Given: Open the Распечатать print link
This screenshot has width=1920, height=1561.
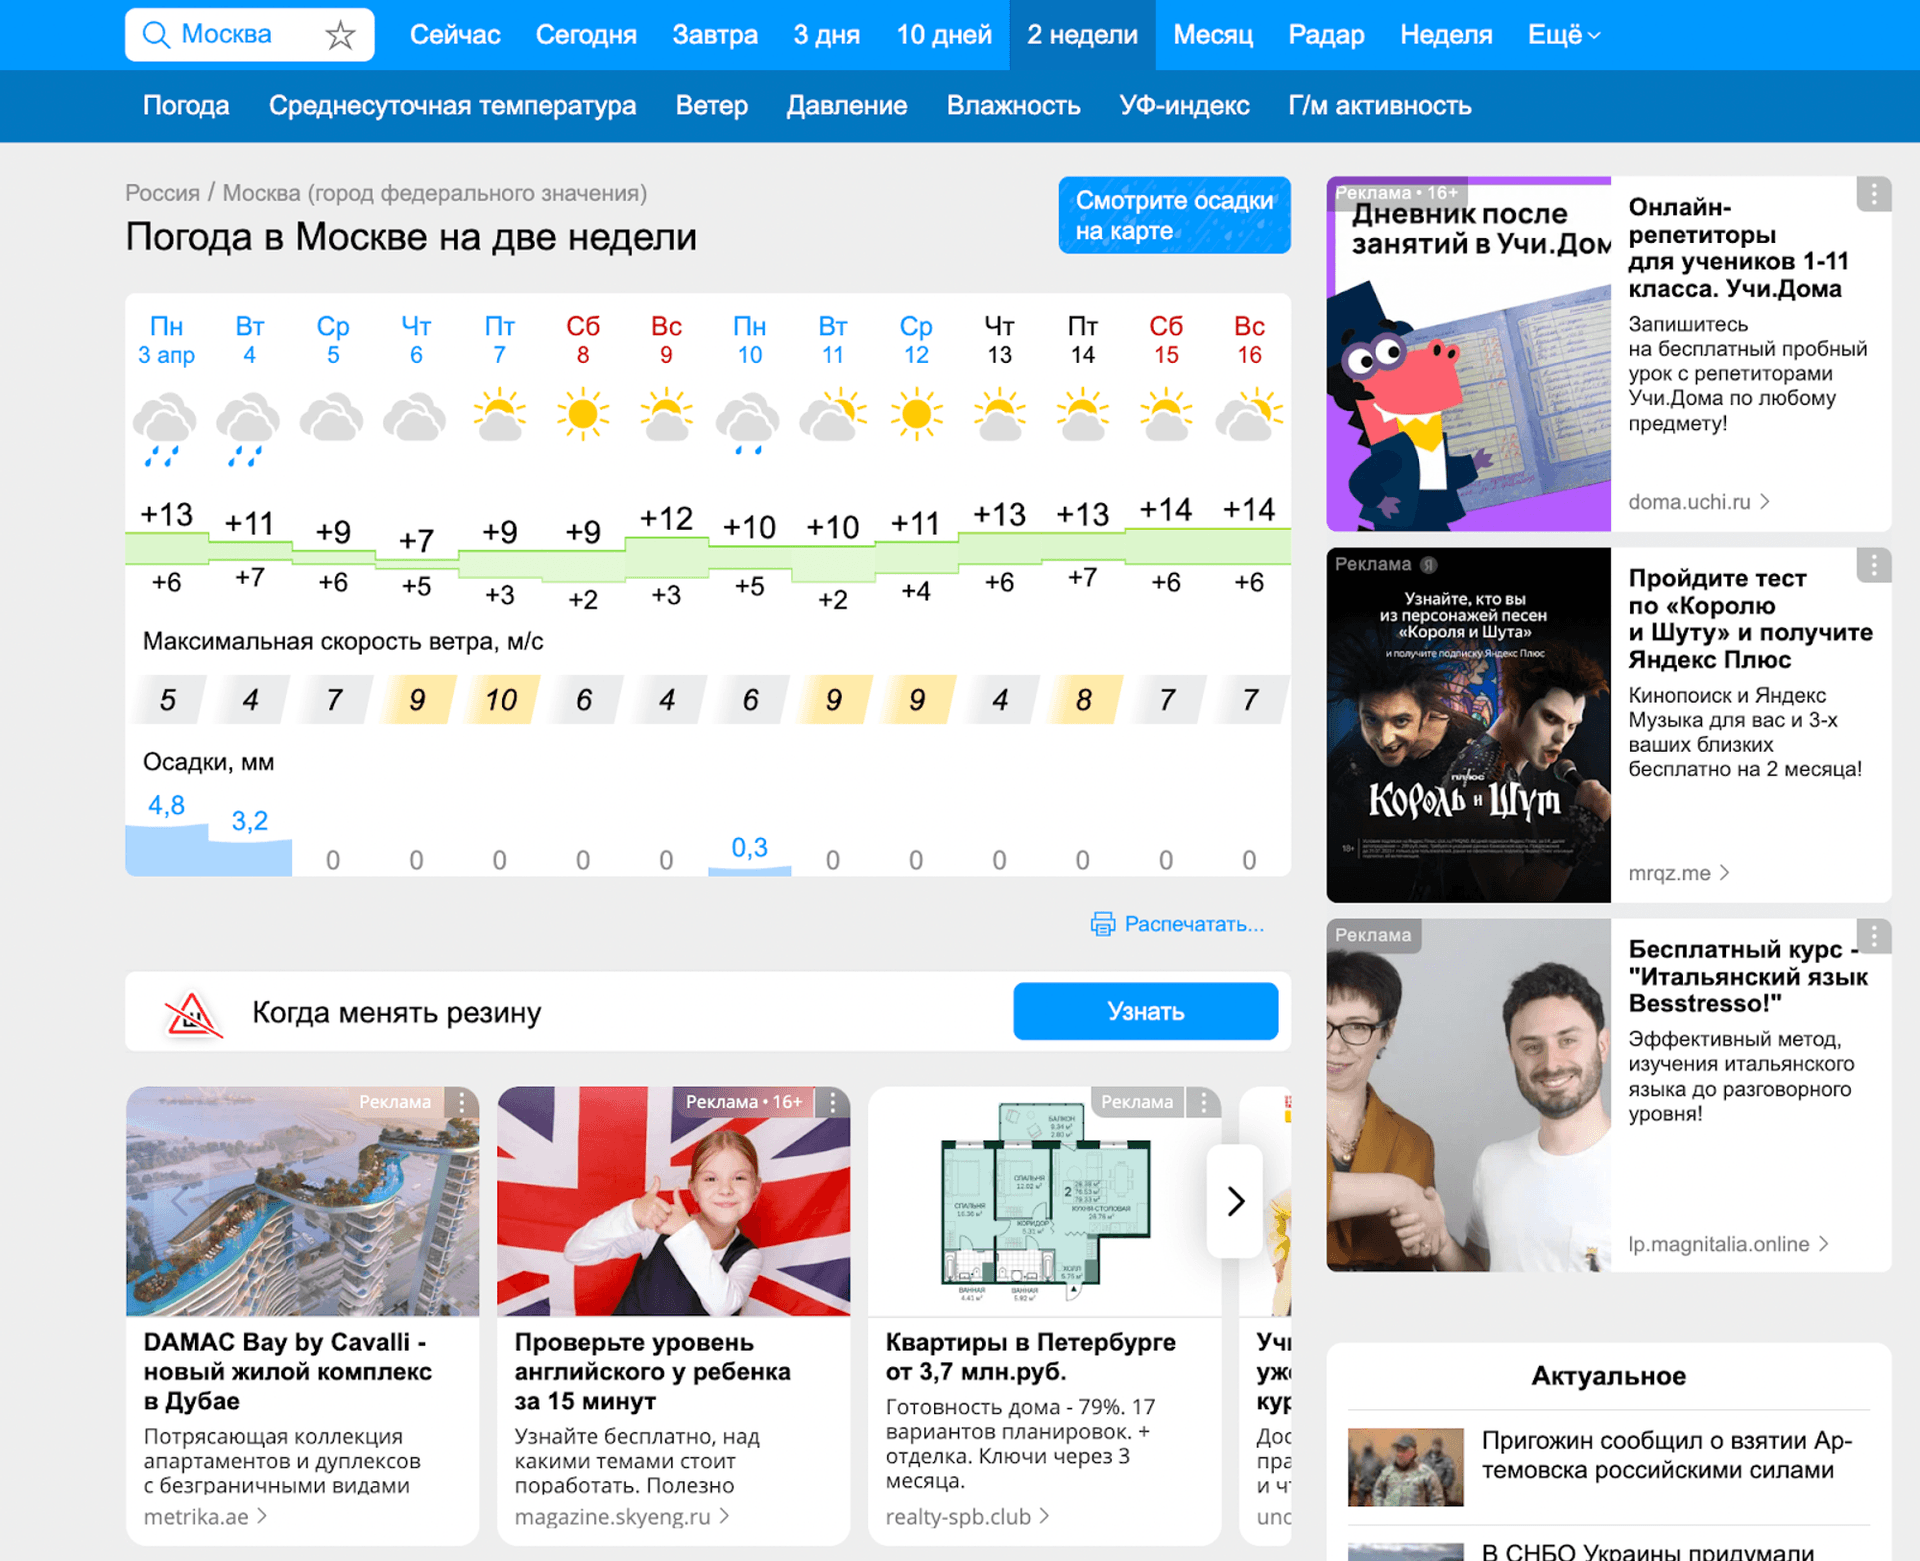Looking at the screenshot, I should (1193, 924).
